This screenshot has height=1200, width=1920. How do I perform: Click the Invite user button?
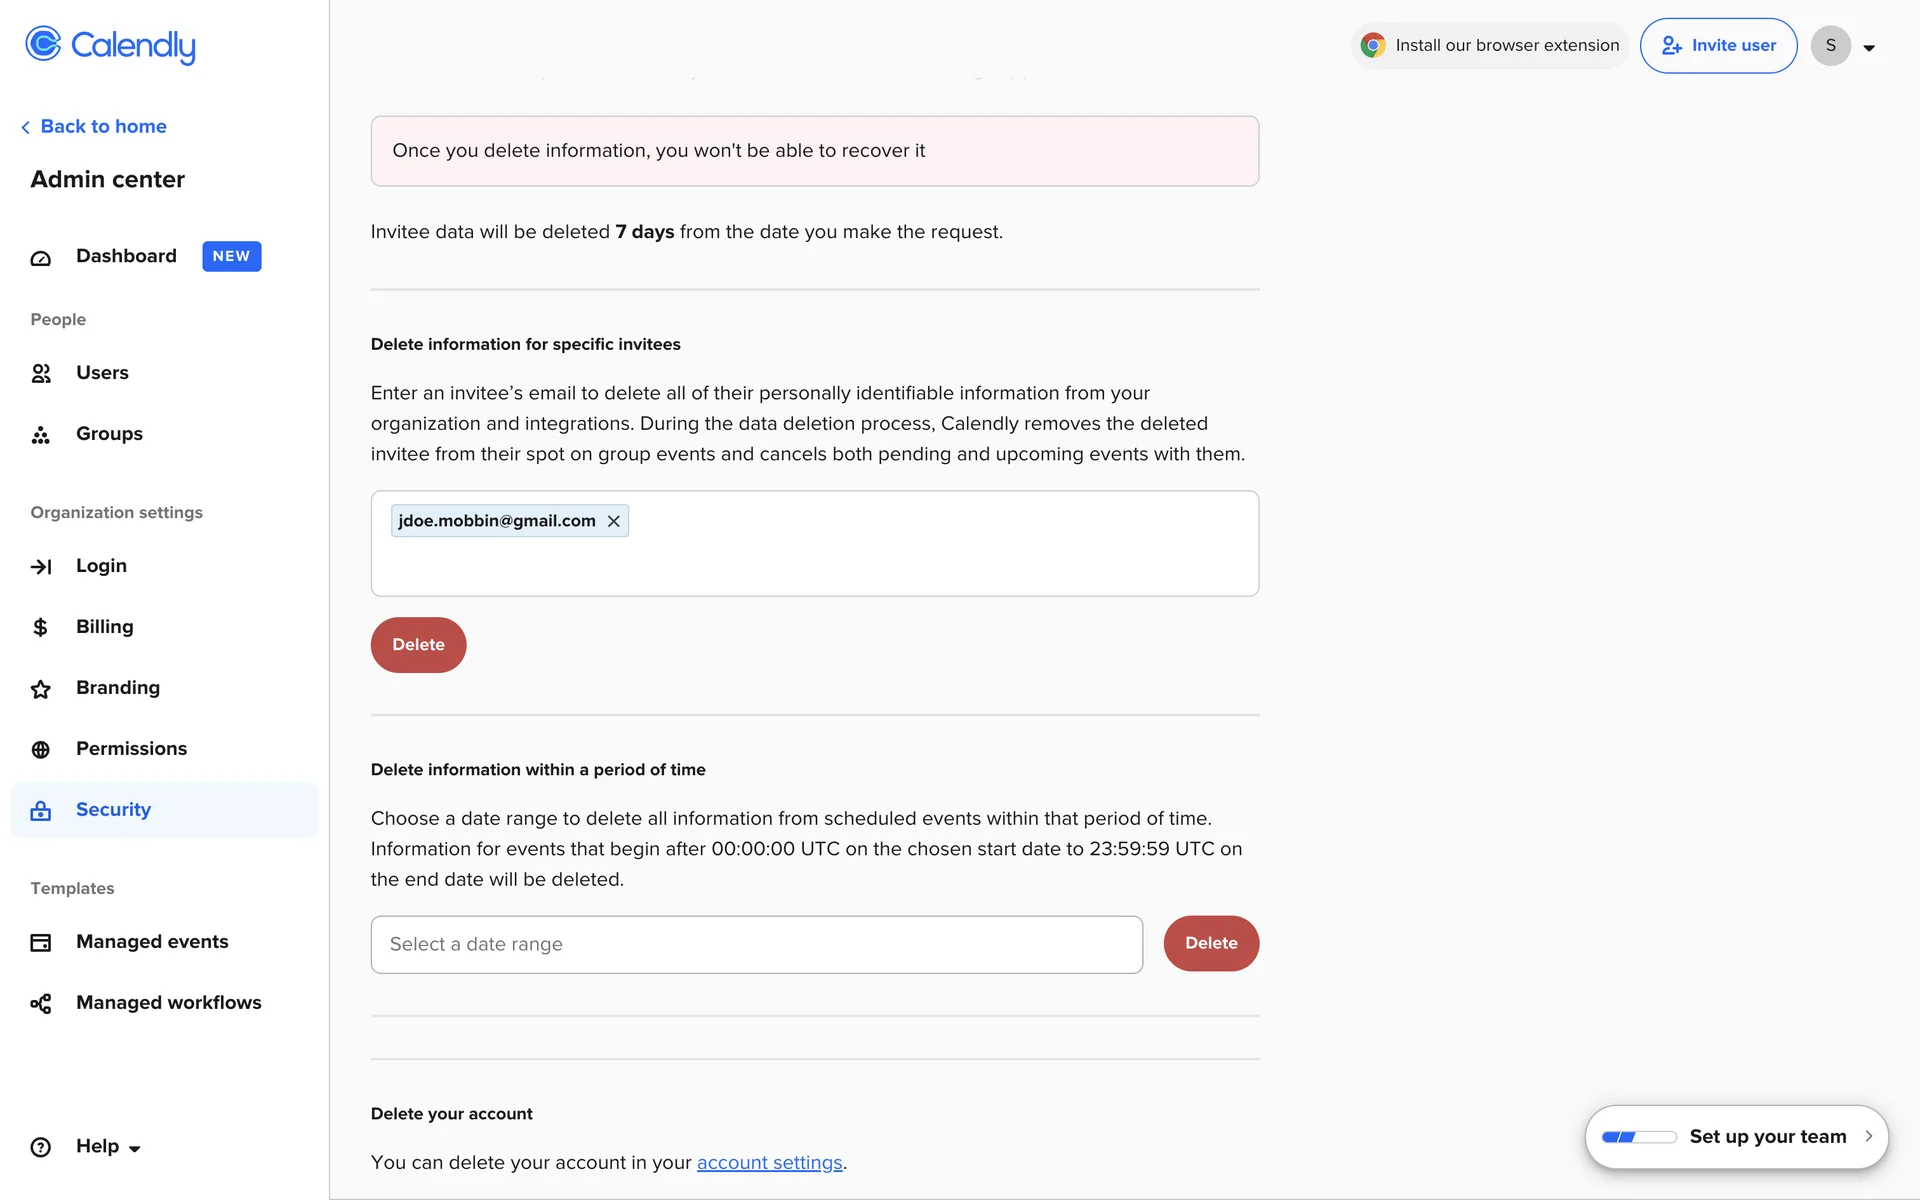1718,46
